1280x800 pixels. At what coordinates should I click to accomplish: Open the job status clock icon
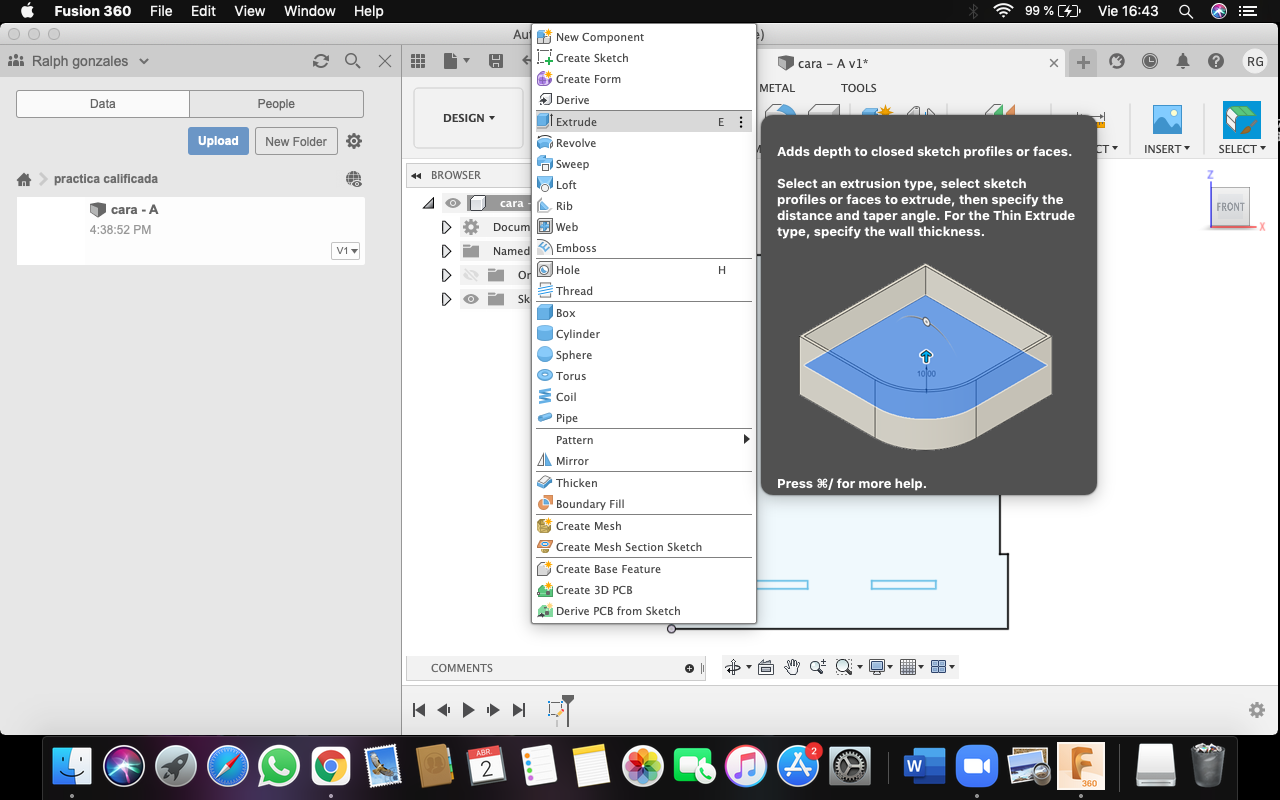(x=1150, y=61)
